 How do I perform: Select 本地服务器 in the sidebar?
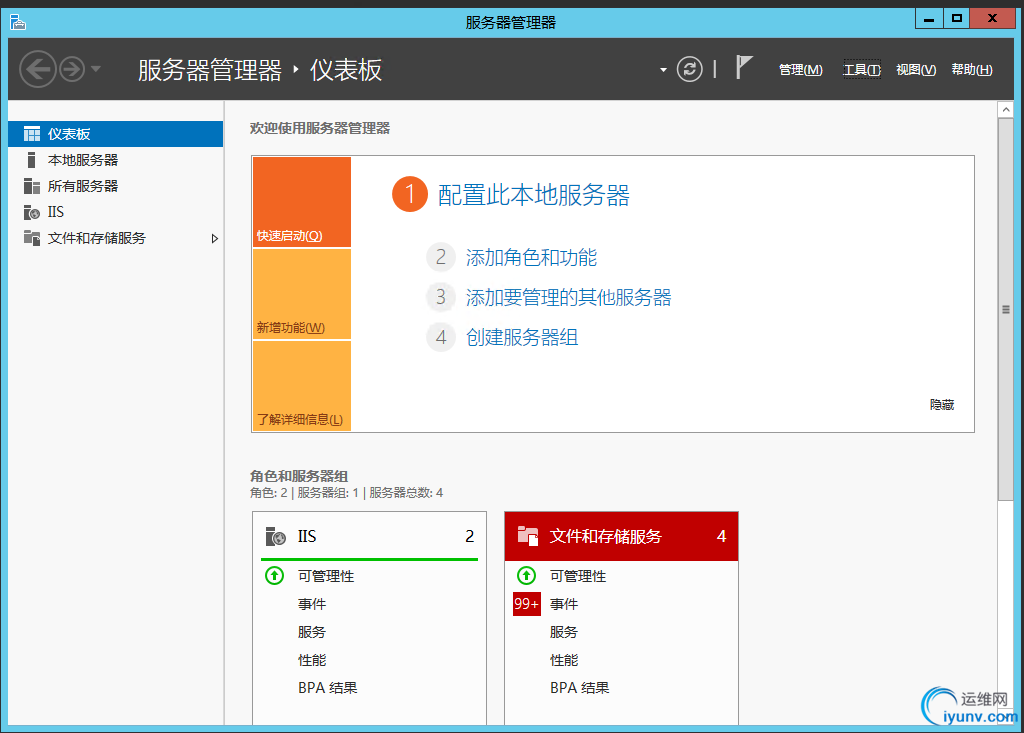tap(116, 160)
